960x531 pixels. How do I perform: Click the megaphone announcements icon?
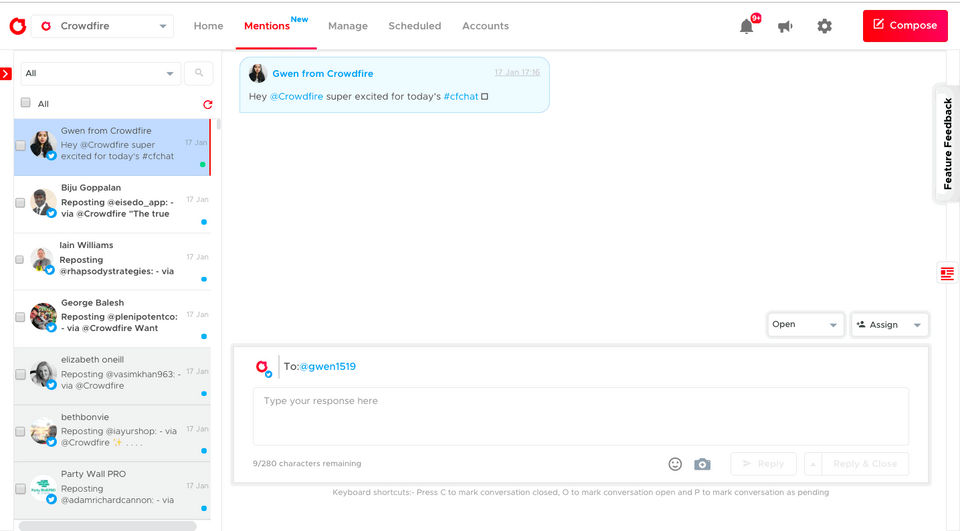[x=785, y=26]
